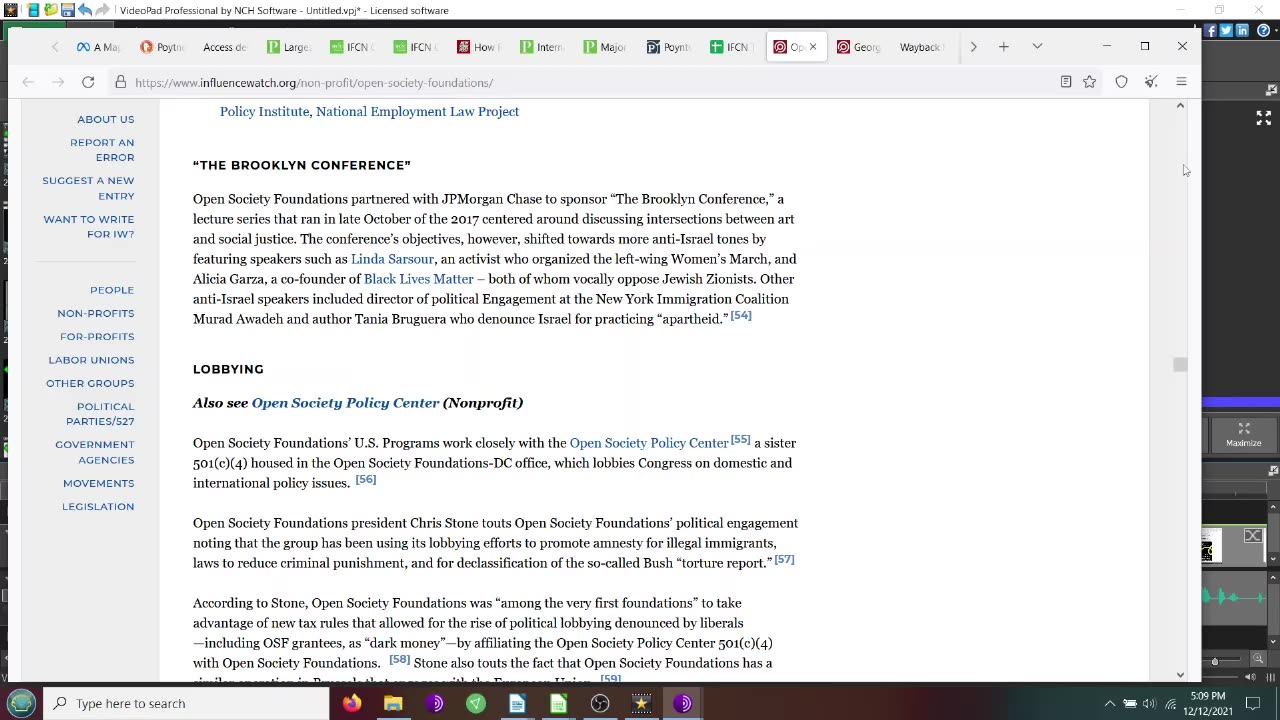Open the About Us sidebar link
The height and width of the screenshot is (720, 1280).
point(105,119)
